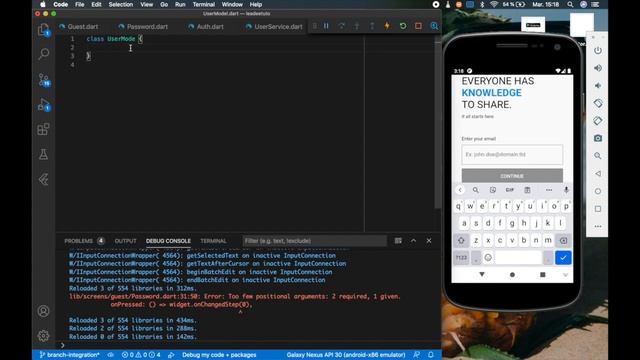
Task: Click the debug Step Into button
Action: tap(357, 26)
